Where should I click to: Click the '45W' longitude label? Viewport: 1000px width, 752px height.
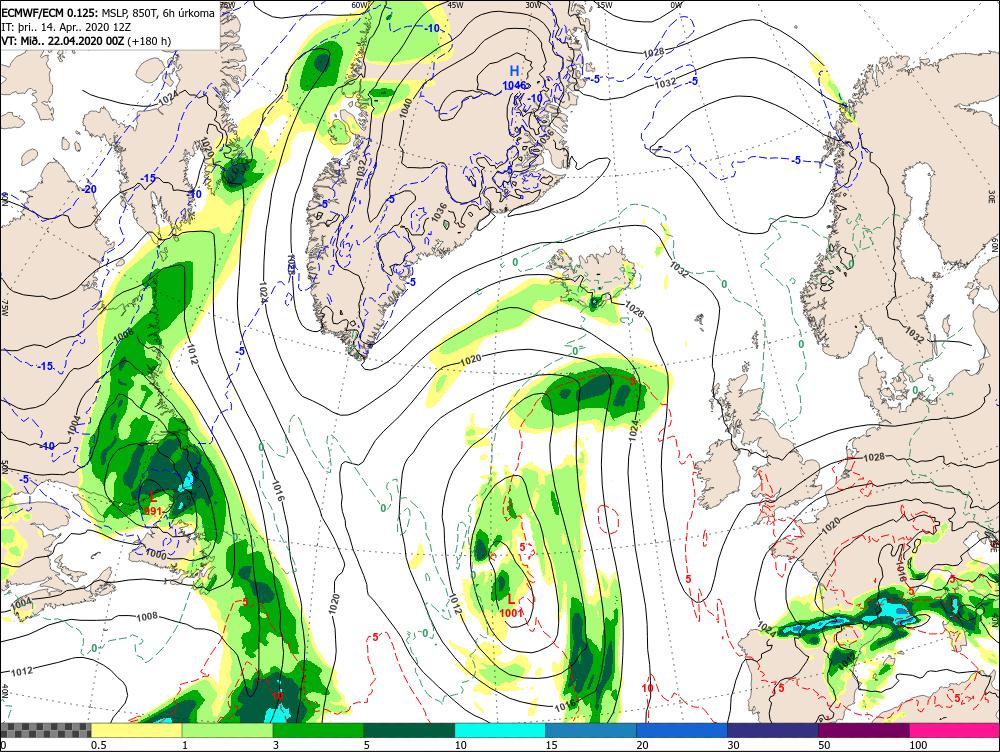(455, 5)
